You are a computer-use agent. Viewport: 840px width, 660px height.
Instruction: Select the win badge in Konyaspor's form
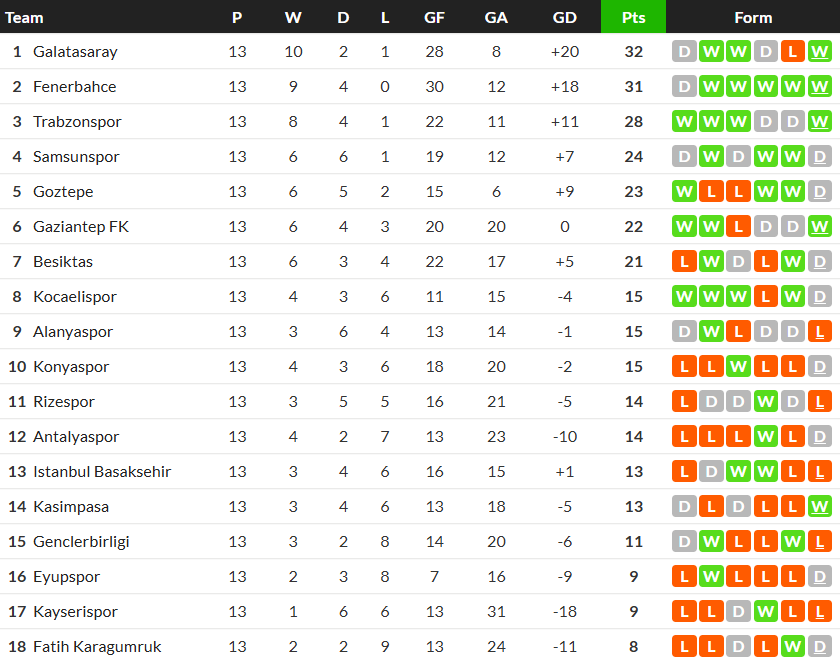(x=738, y=367)
